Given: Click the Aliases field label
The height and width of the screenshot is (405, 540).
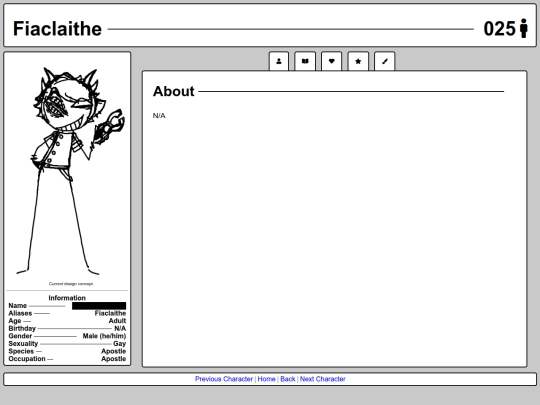Looking at the screenshot, I should pos(20,313).
